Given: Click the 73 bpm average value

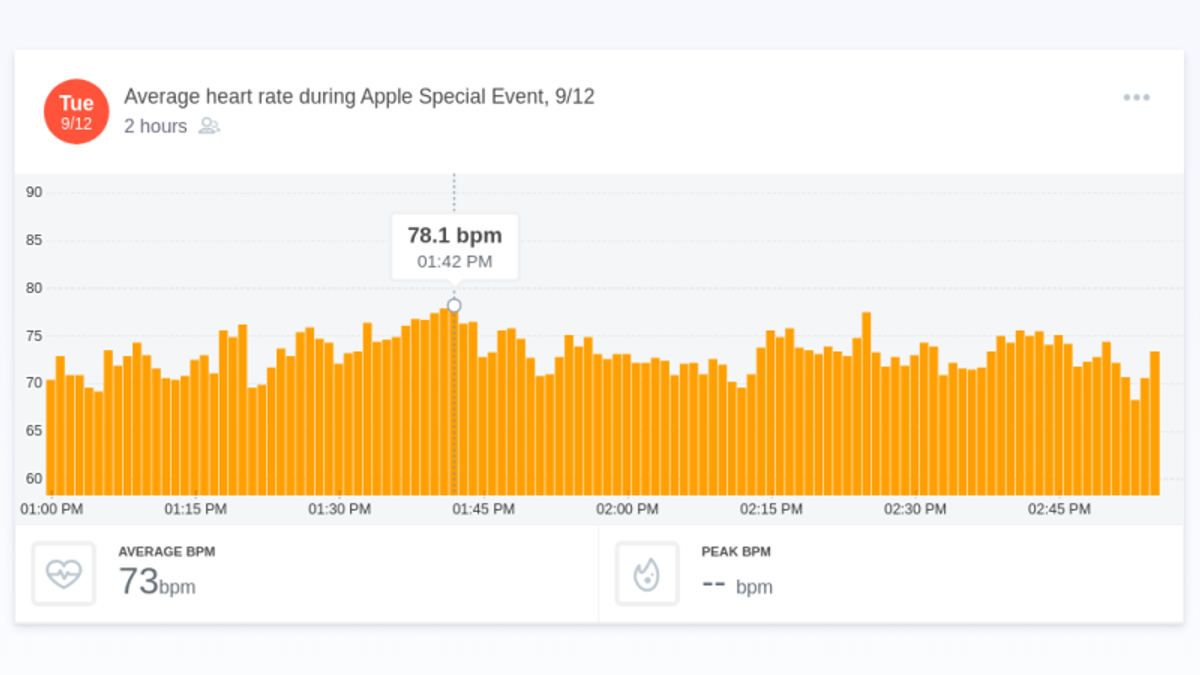Looking at the screenshot, I should [157, 582].
